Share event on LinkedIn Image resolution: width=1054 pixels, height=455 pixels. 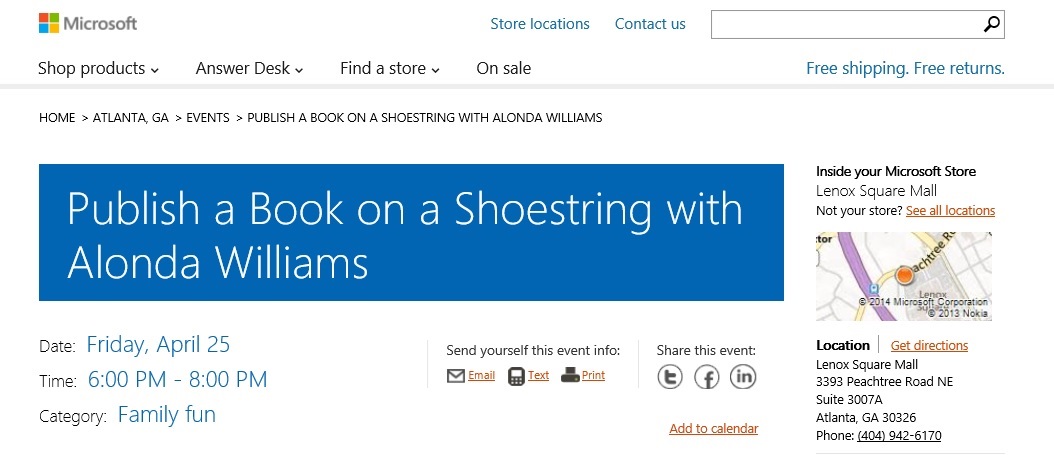pos(743,376)
